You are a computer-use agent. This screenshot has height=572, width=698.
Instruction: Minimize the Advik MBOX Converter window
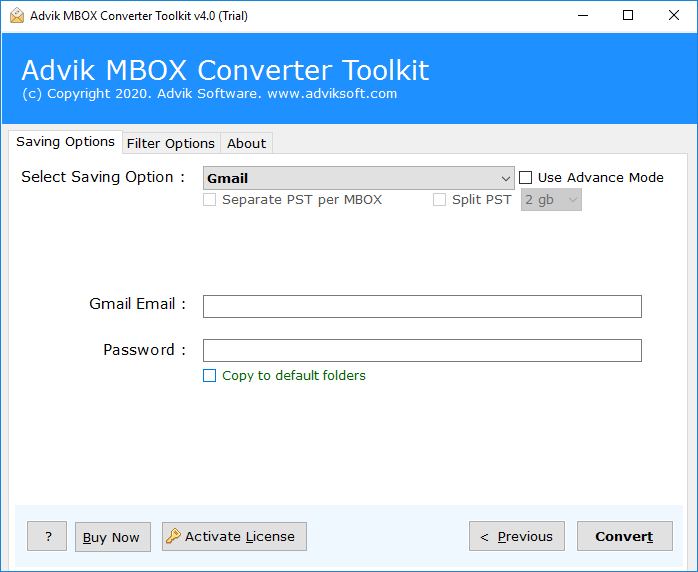(583, 16)
